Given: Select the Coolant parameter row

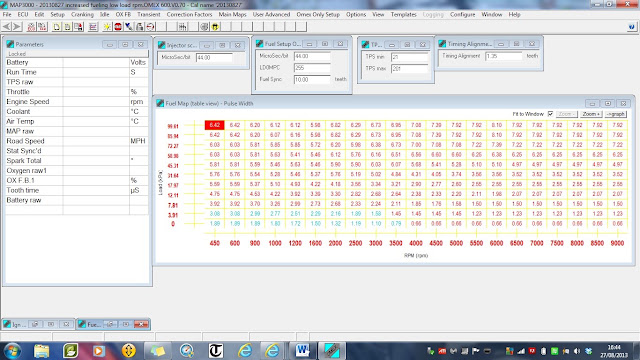Looking at the screenshot, I should click(x=76, y=111).
